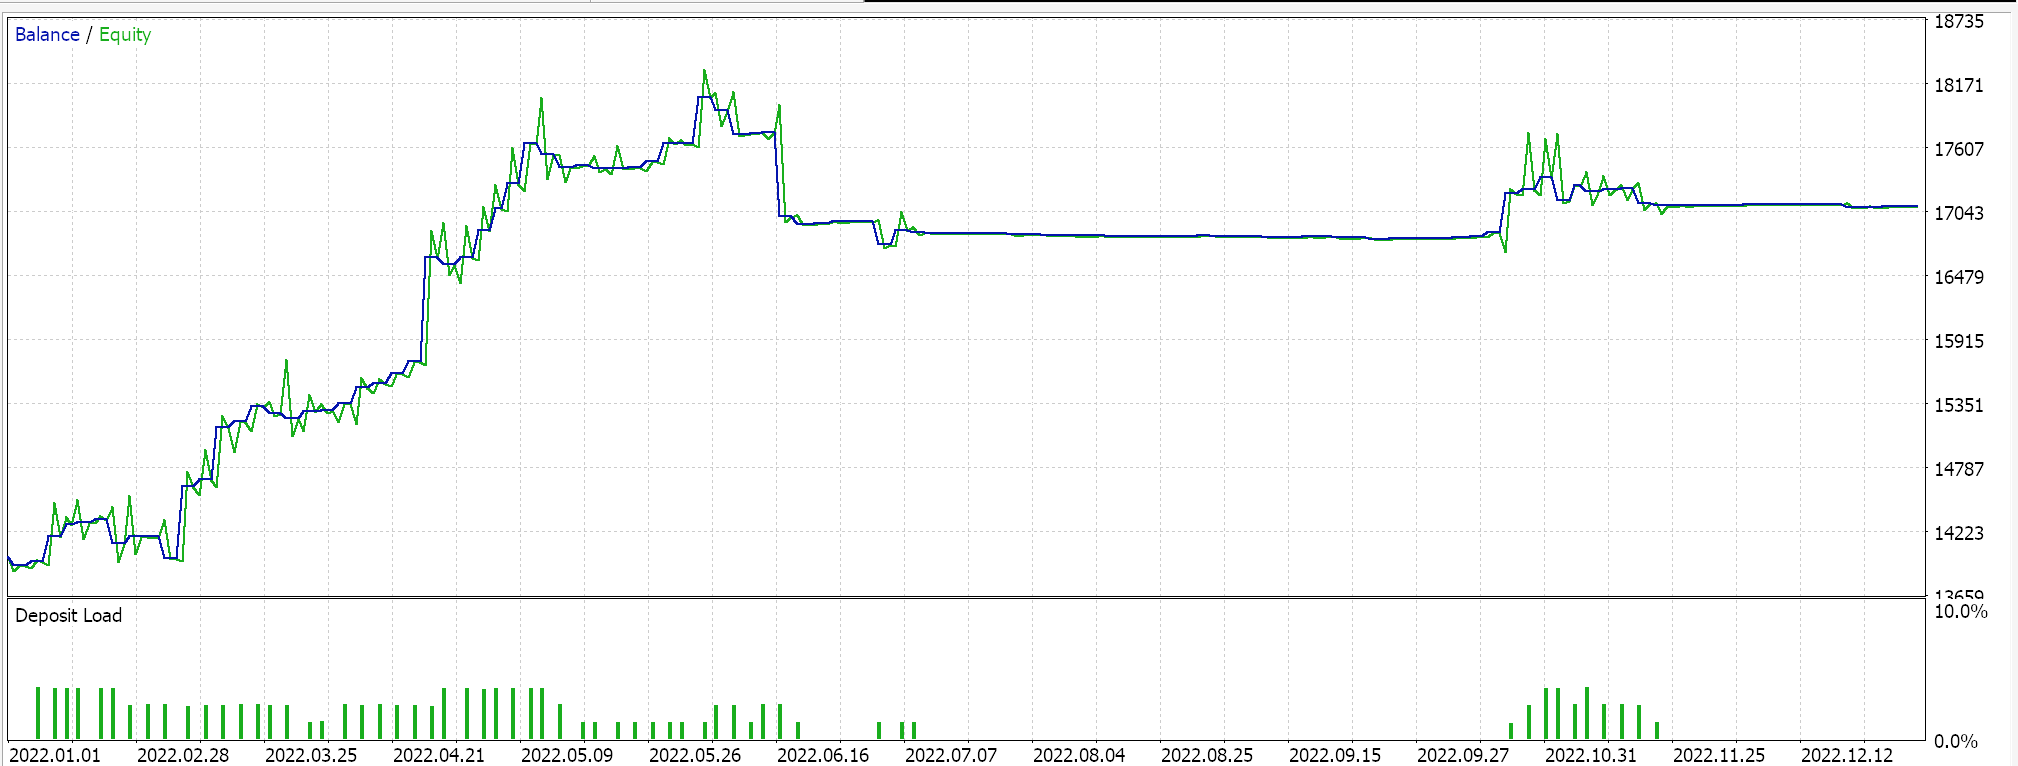The height and width of the screenshot is (766, 2018).
Task: Click the 17043 value axis label
Action: [x=1959, y=213]
